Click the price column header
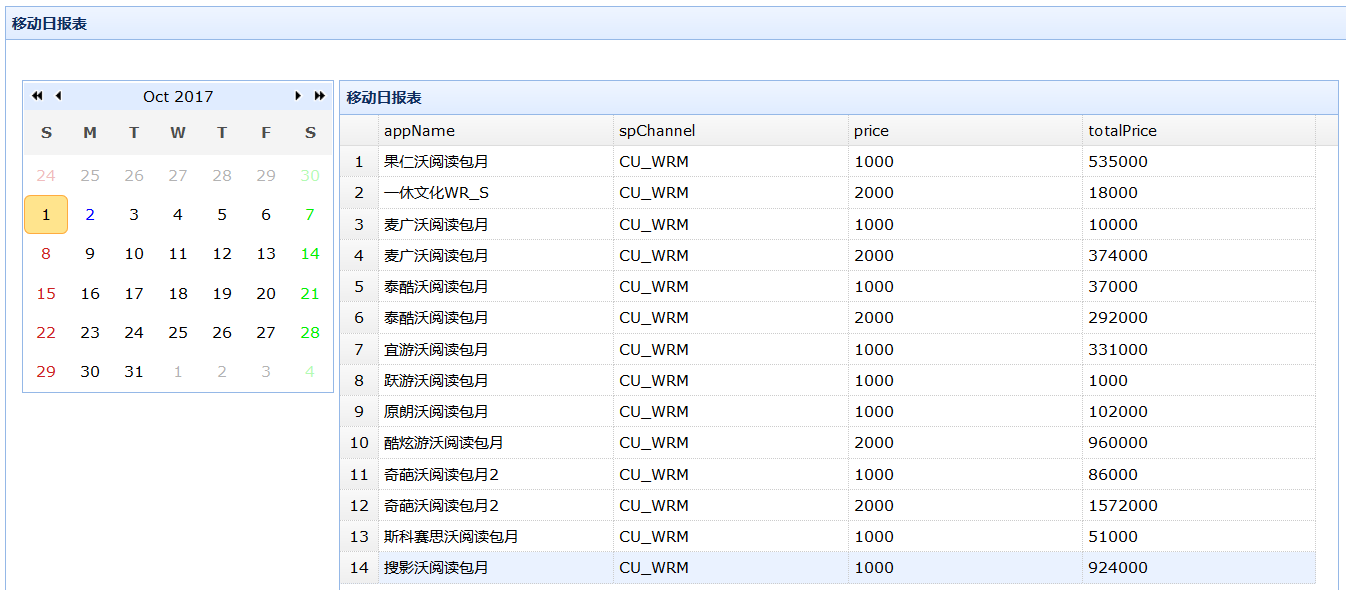 tap(871, 131)
